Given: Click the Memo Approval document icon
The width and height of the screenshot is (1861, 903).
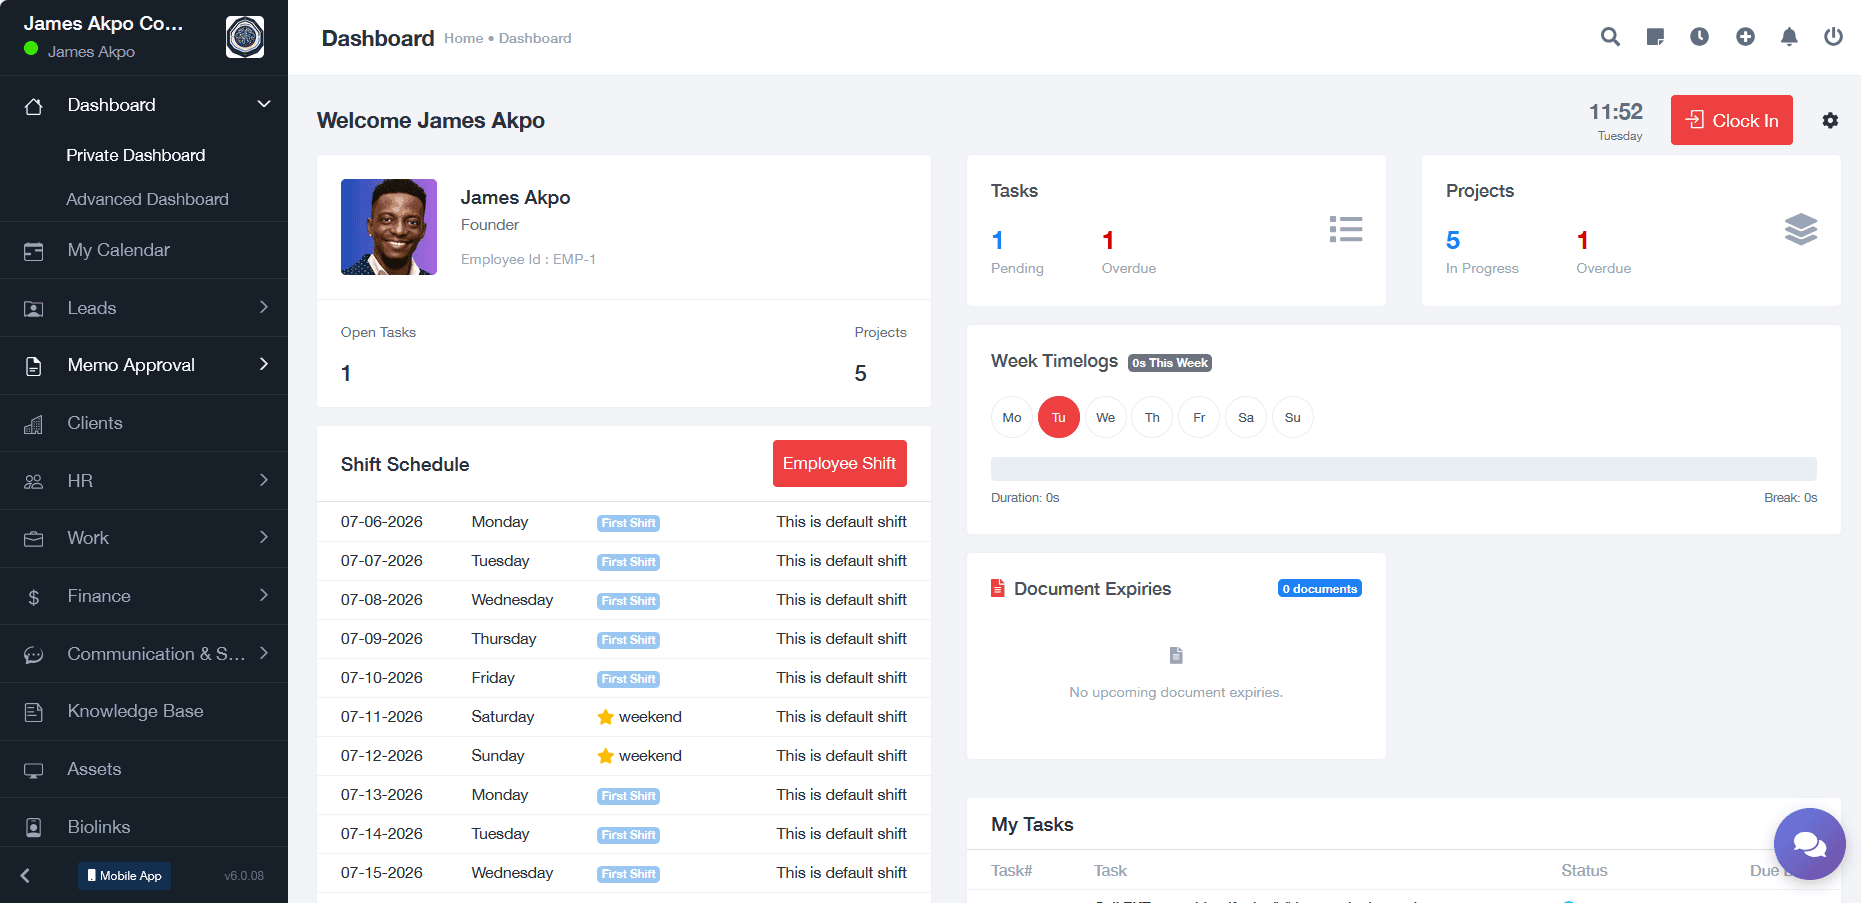Looking at the screenshot, I should click(x=33, y=366).
